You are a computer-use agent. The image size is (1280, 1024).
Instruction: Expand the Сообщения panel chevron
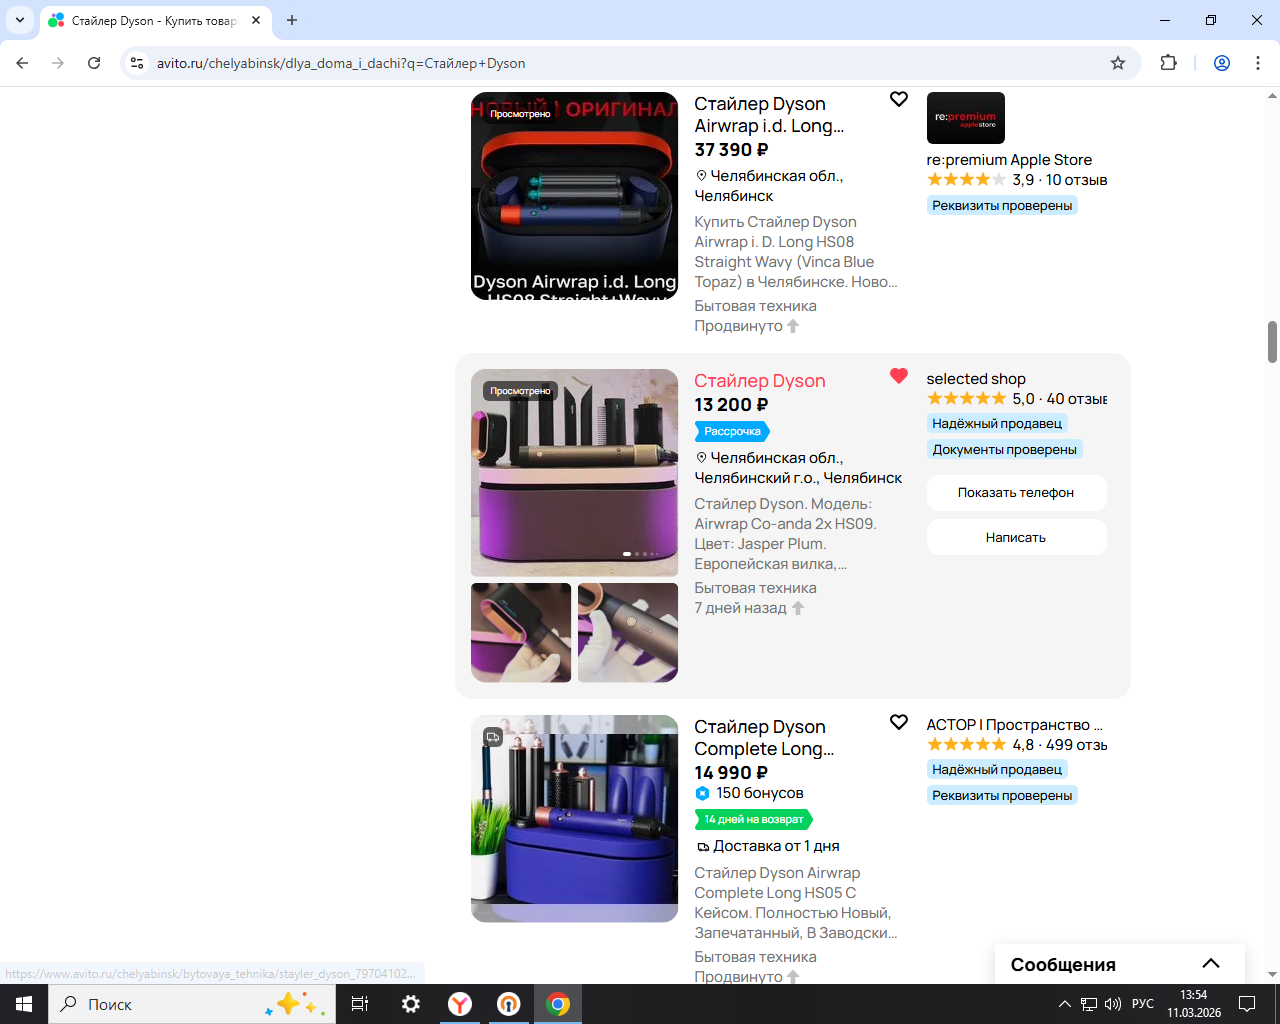pos(1211,964)
